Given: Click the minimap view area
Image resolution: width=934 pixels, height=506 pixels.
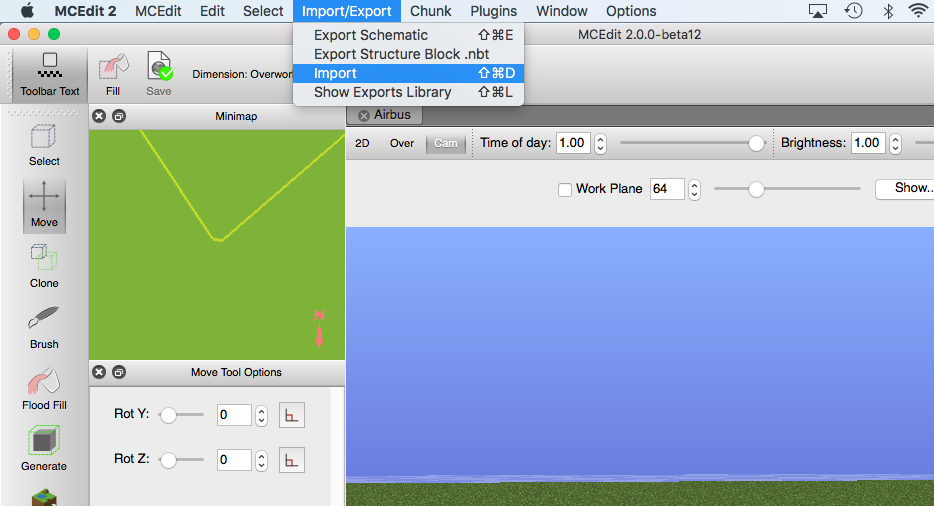Looking at the screenshot, I should point(217,245).
